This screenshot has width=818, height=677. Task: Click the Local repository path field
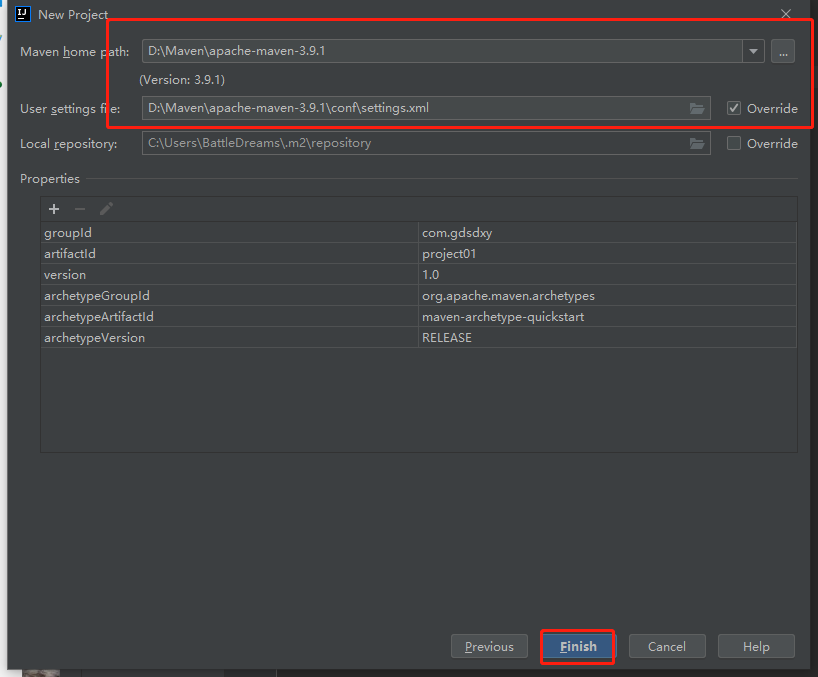point(426,143)
